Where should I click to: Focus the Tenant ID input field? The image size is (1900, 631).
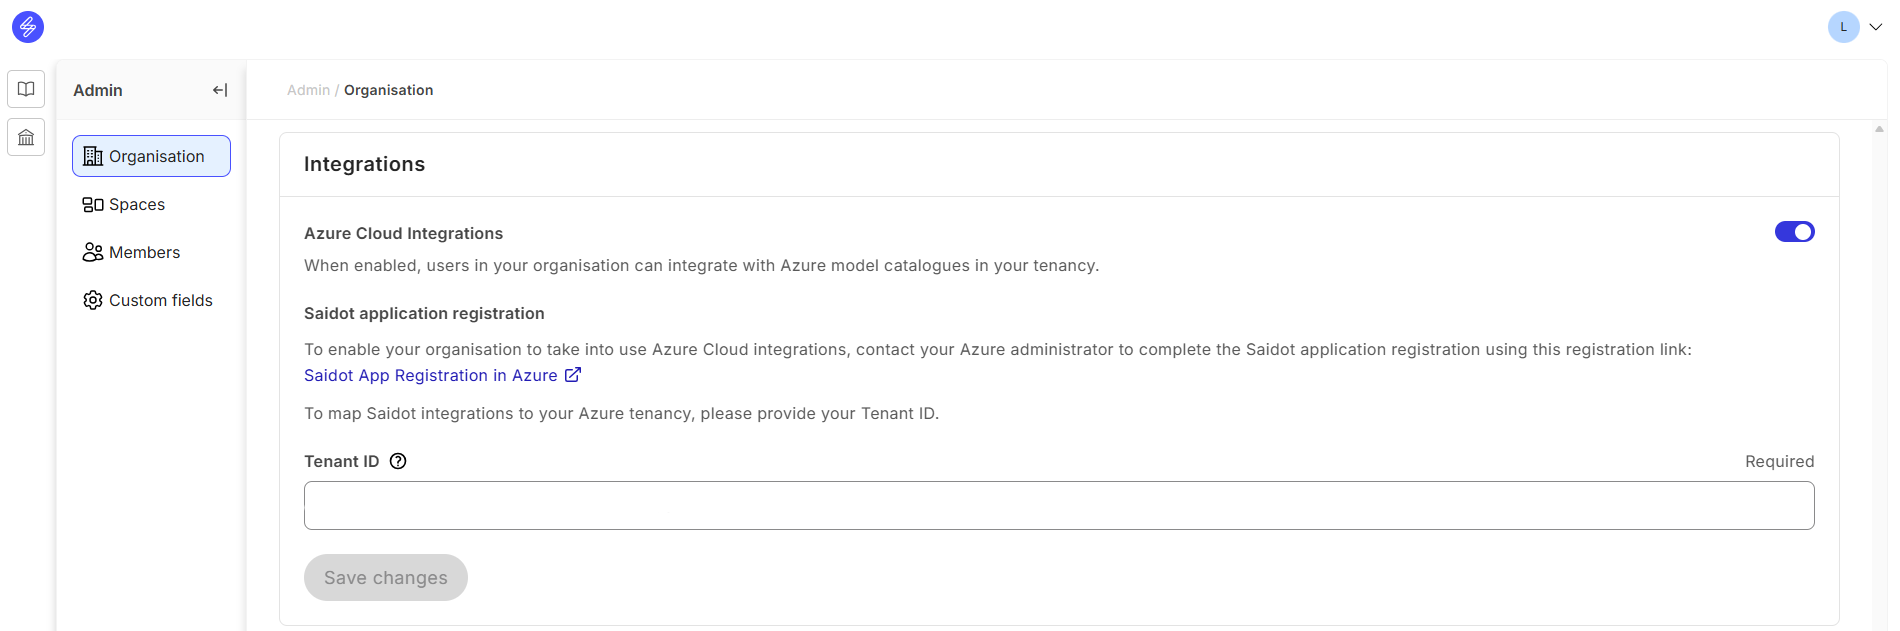click(1058, 506)
